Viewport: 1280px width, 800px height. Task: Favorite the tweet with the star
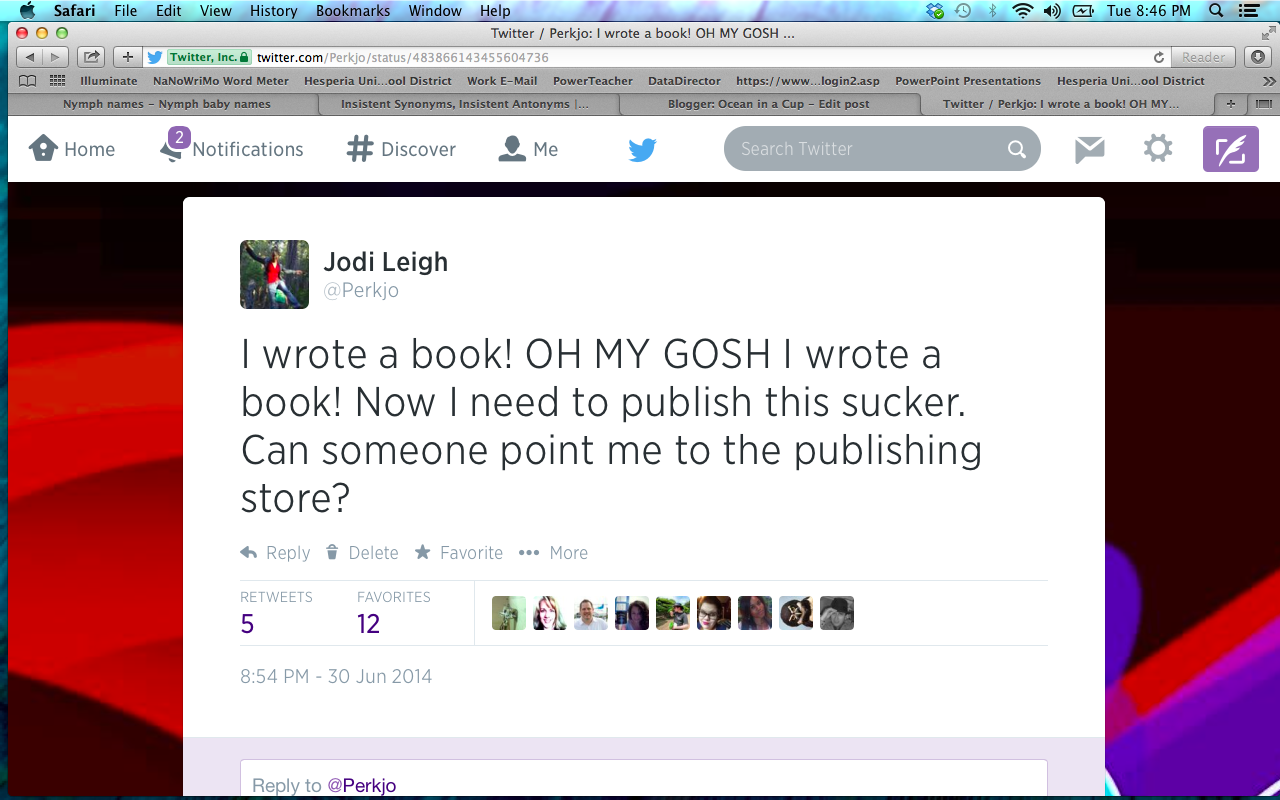(459, 553)
